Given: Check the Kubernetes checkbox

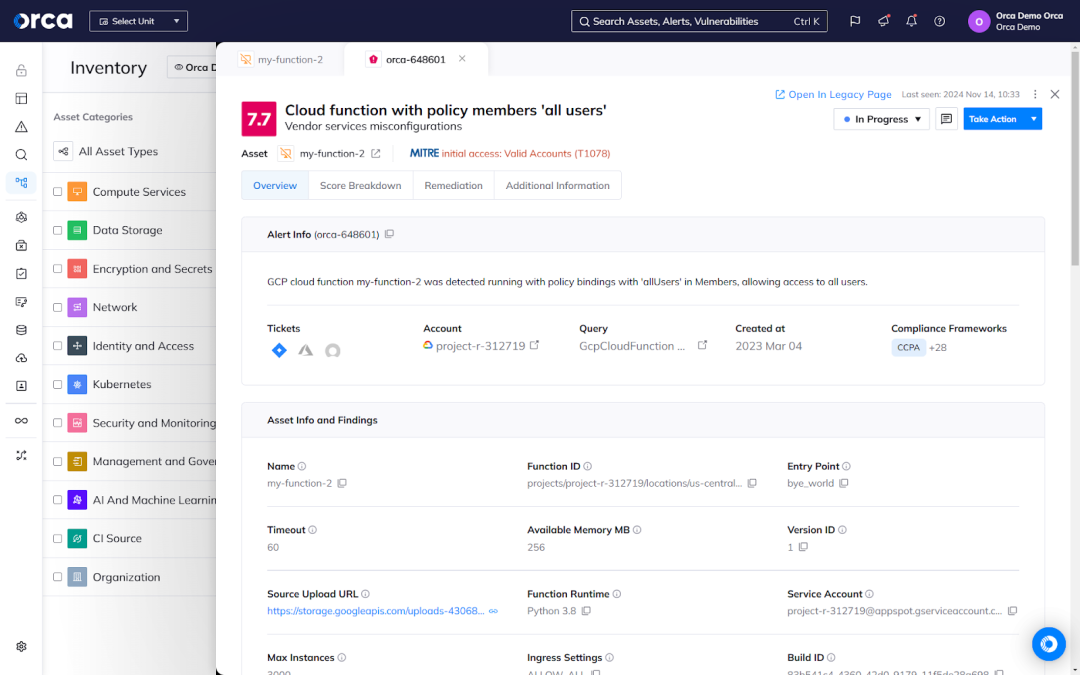Looking at the screenshot, I should click(58, 385).
